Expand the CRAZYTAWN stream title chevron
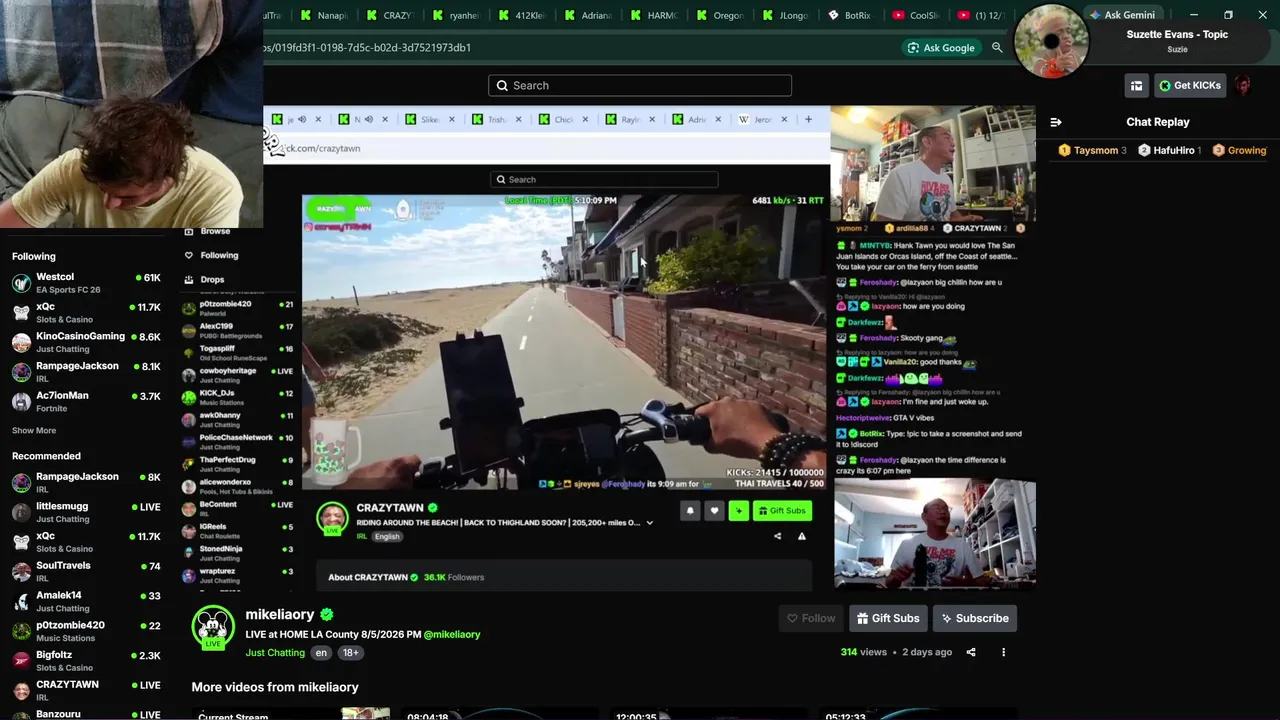Viewport: 1280px width, 720px height. click(x=650, y=523)
